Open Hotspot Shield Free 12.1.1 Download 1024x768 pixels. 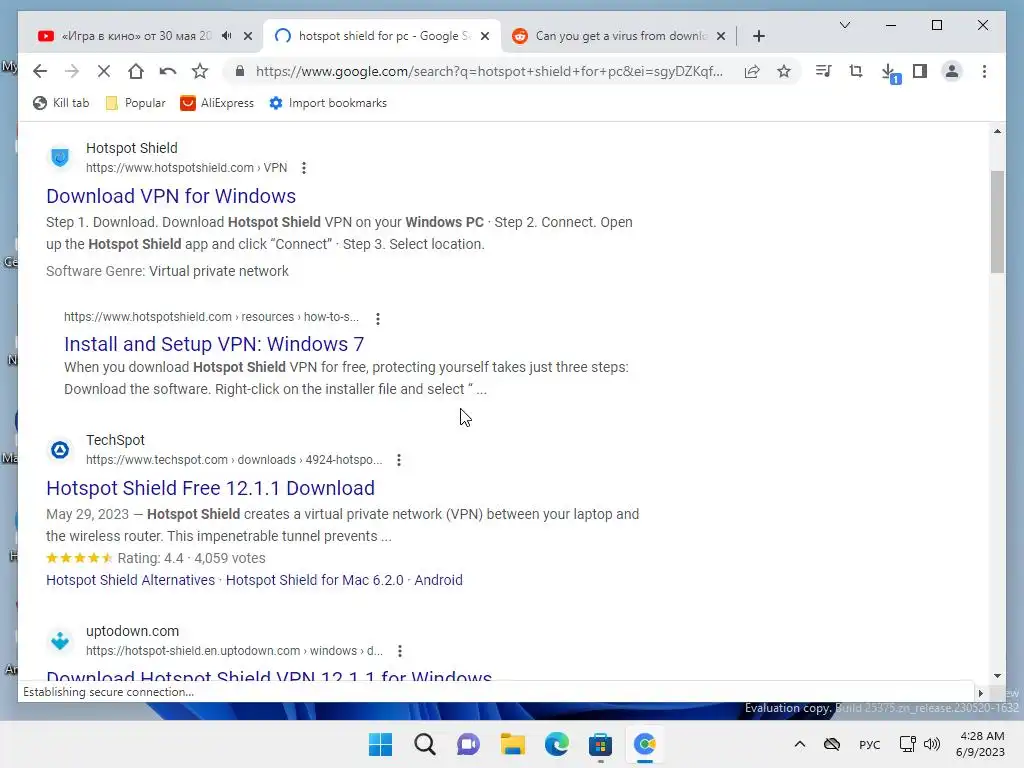coord(210,488)
